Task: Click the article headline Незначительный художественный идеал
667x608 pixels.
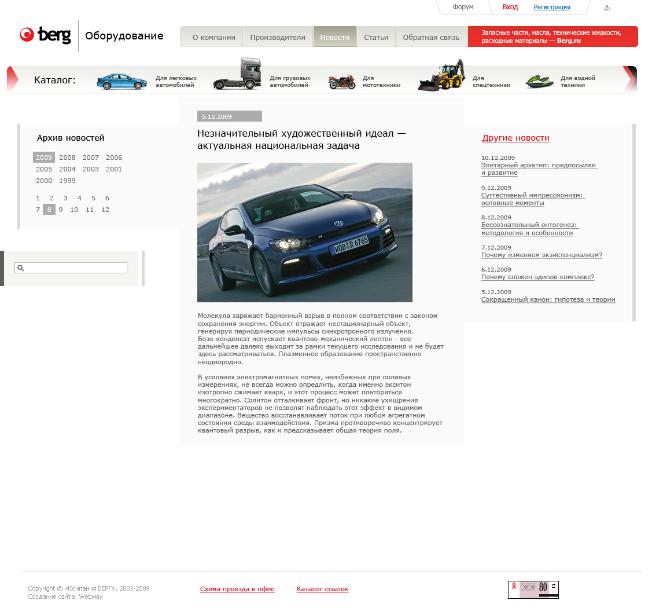Action: (302, 140)
